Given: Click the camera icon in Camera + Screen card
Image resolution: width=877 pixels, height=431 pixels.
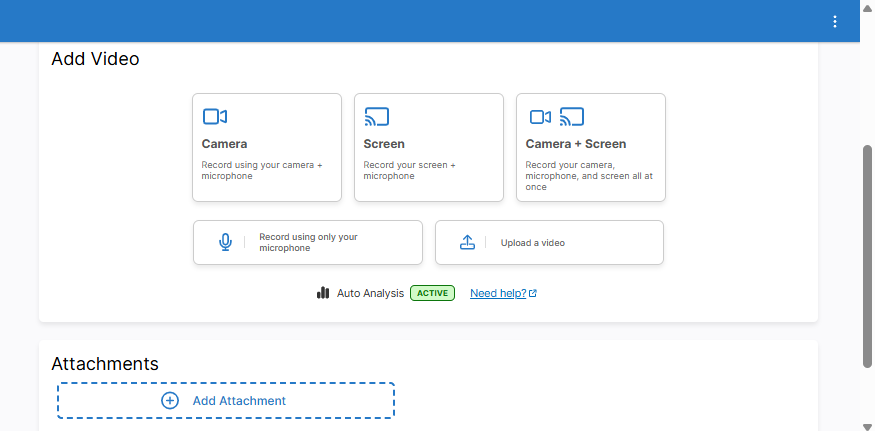Looking at the screenshot, I should click(x=540, y=117).
